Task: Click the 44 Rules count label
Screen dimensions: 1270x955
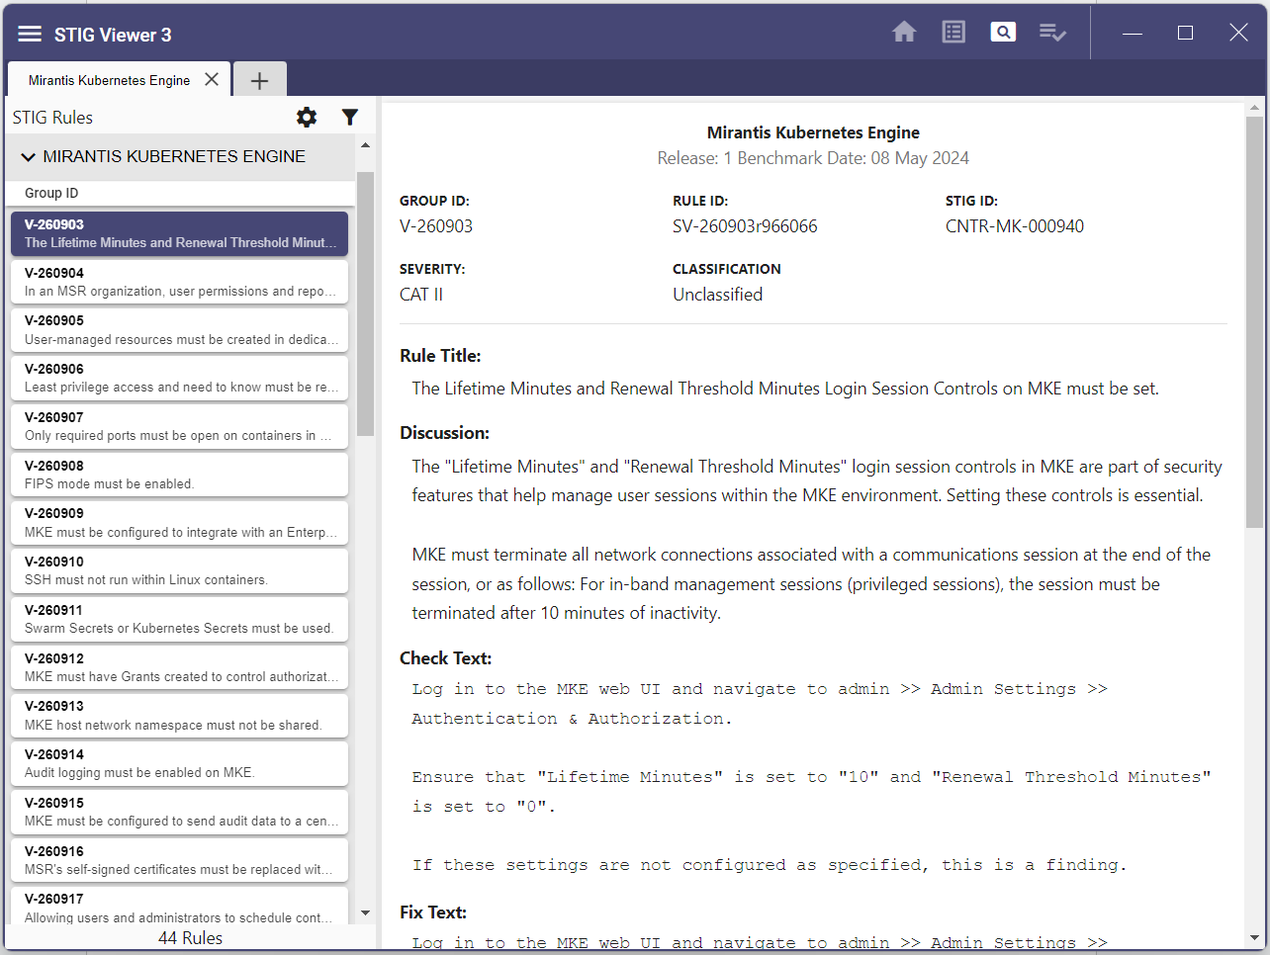Action: coord(190,937)
